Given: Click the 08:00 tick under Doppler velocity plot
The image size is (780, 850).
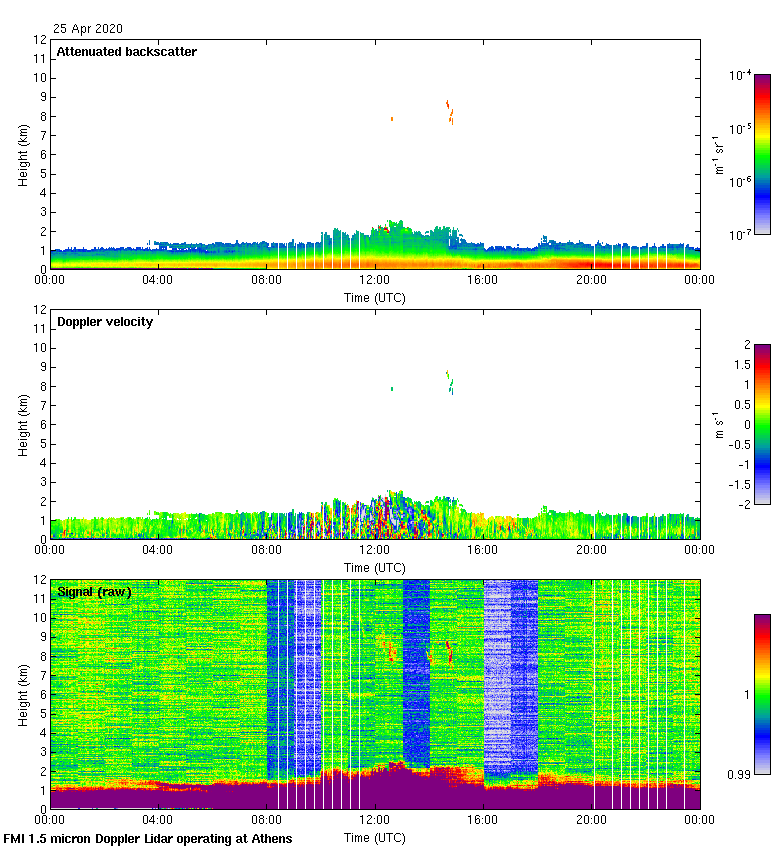Looking at the screenshot, I should coord(266,551).
